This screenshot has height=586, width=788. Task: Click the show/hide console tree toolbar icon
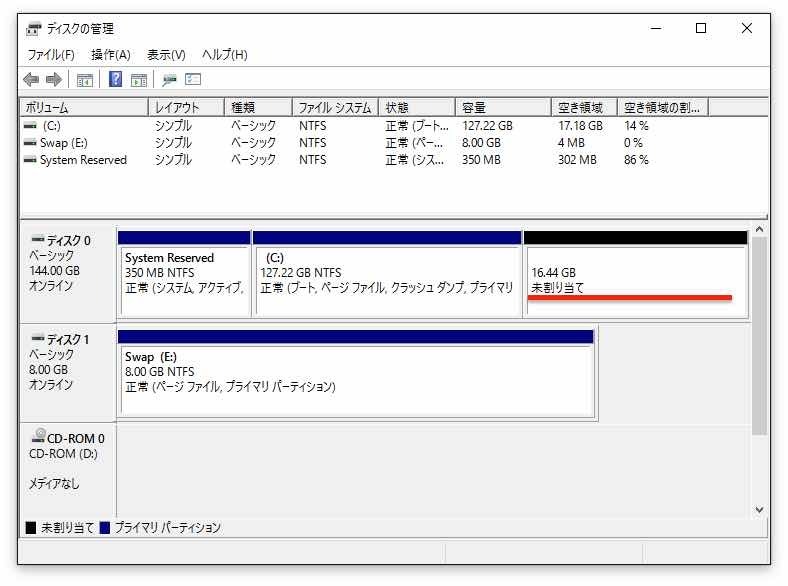pyautogui.click(x=84, y=80)
